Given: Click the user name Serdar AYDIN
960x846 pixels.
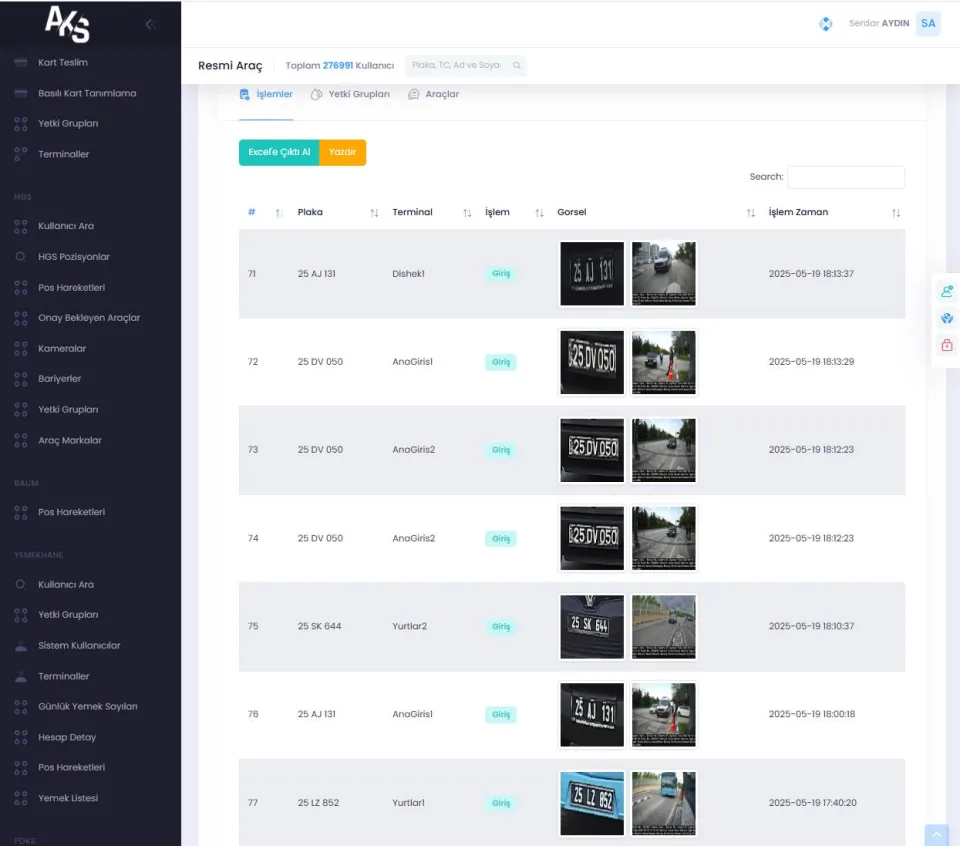Looking at the screenshot, I should pos(879,23).
